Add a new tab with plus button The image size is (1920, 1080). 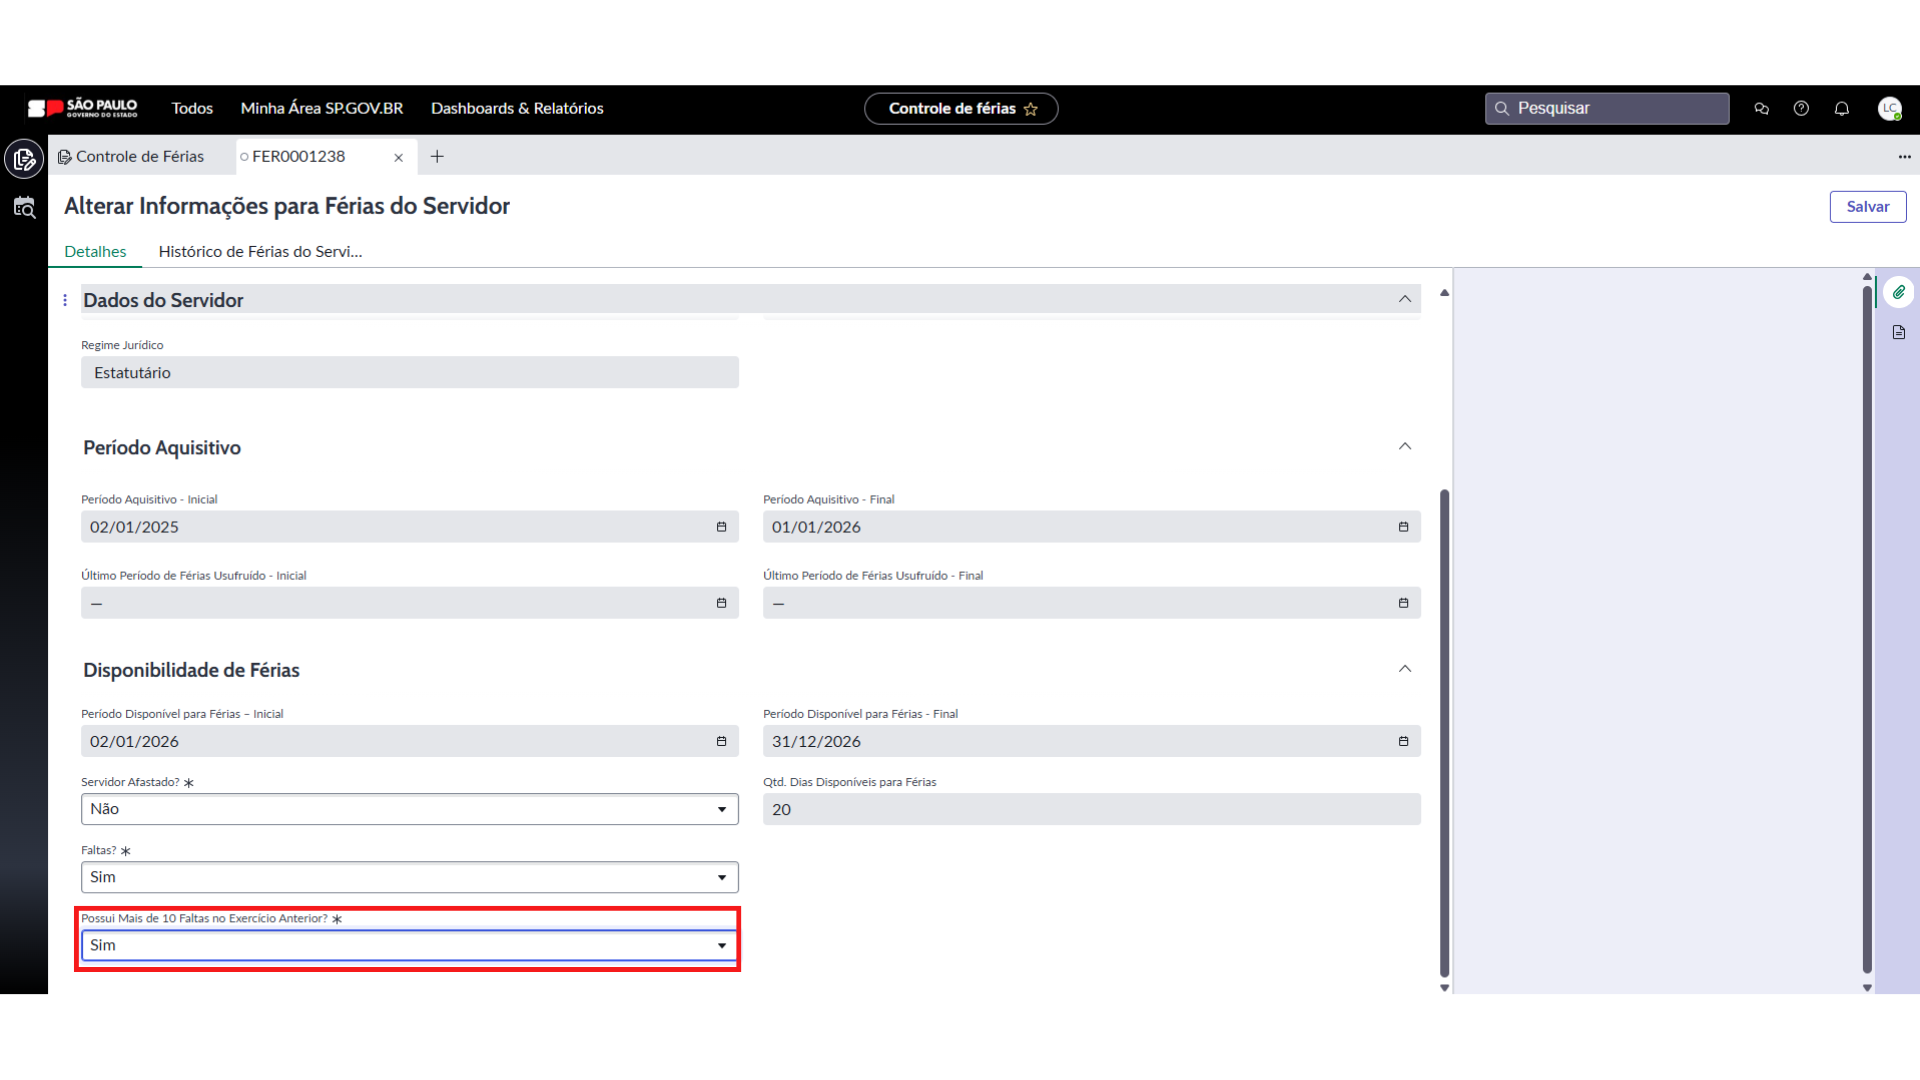coord(437,157)
